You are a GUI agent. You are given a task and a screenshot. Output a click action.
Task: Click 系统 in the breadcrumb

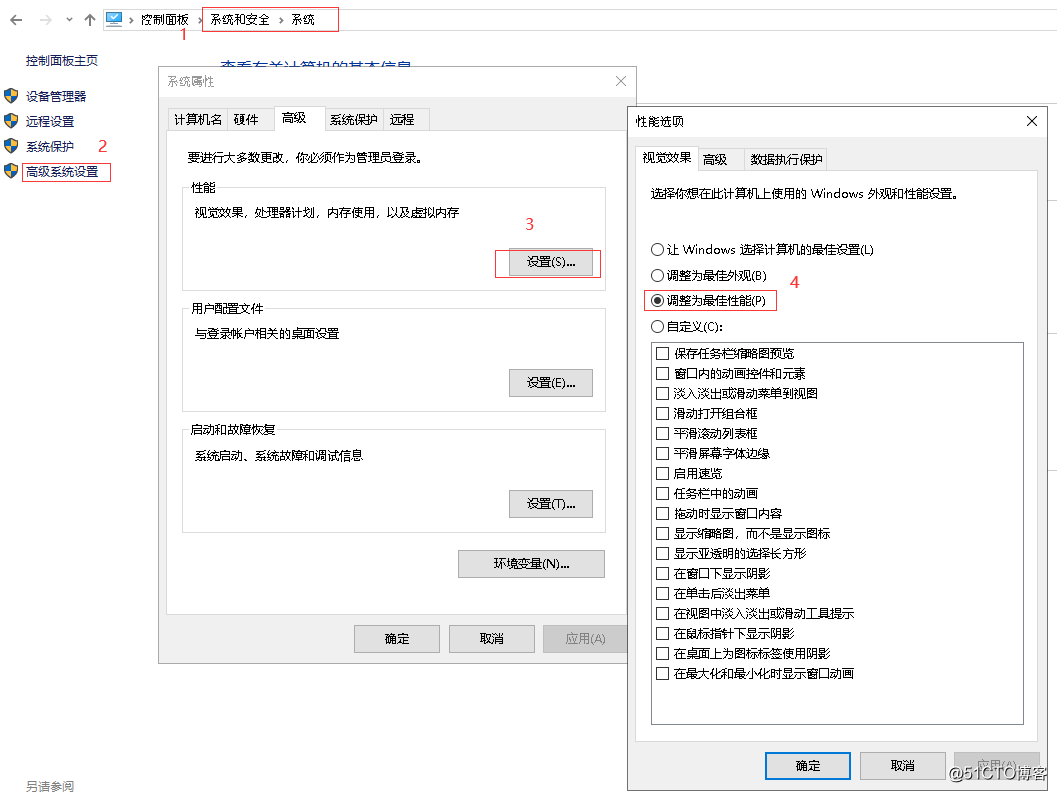pyautogui.click(x=303, y=20)
